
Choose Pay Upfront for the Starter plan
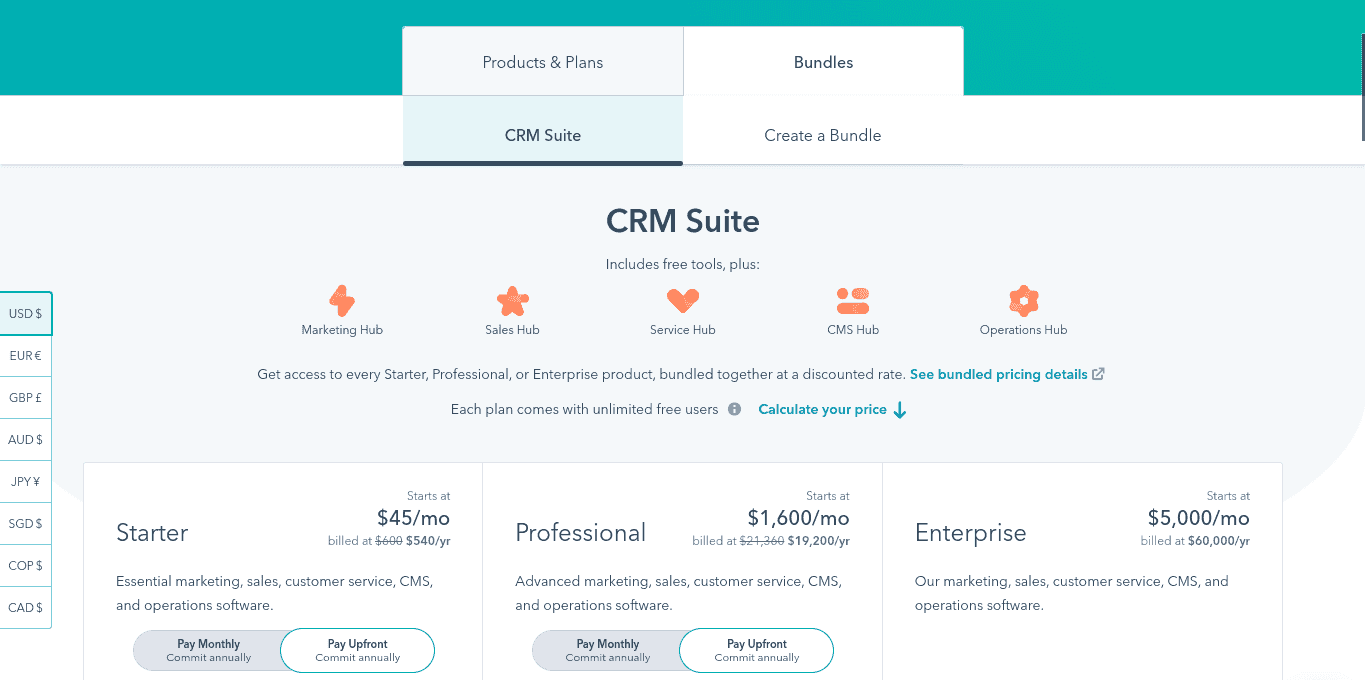pyautogui.click(x=358, y=650)
